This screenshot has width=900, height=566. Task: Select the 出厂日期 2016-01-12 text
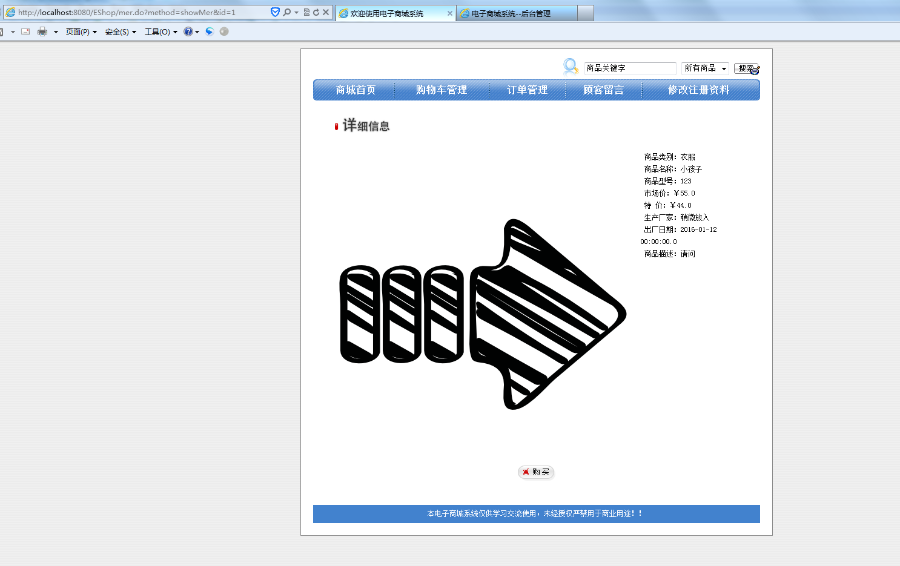pyautogui.click(x=680, y=230)
